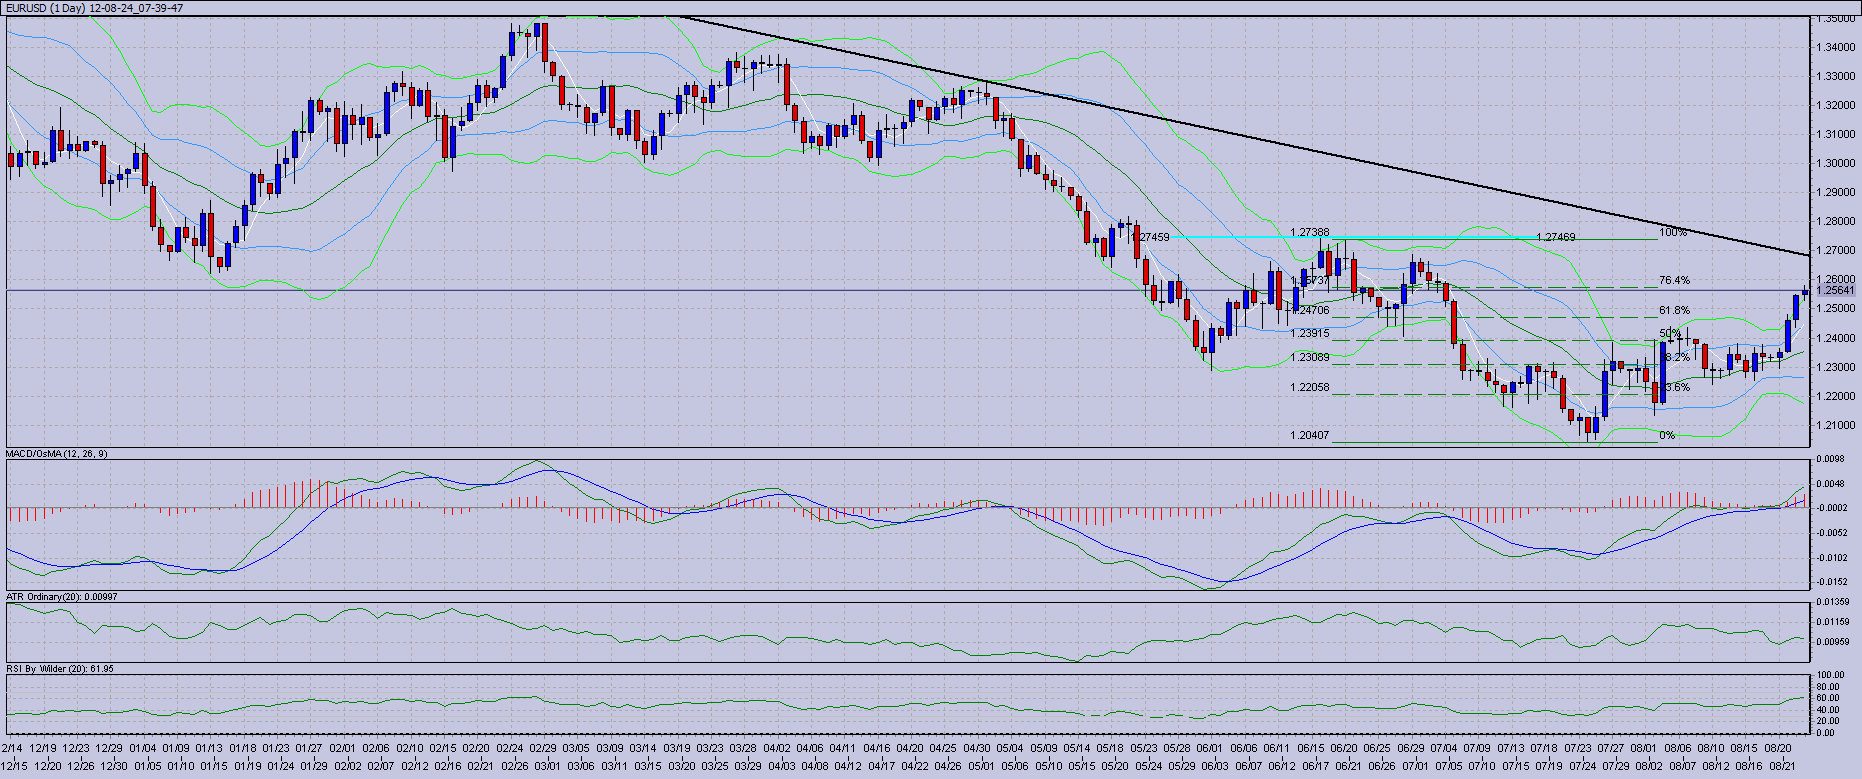Click the 02/29 date axis label

[x=543, y=748]
